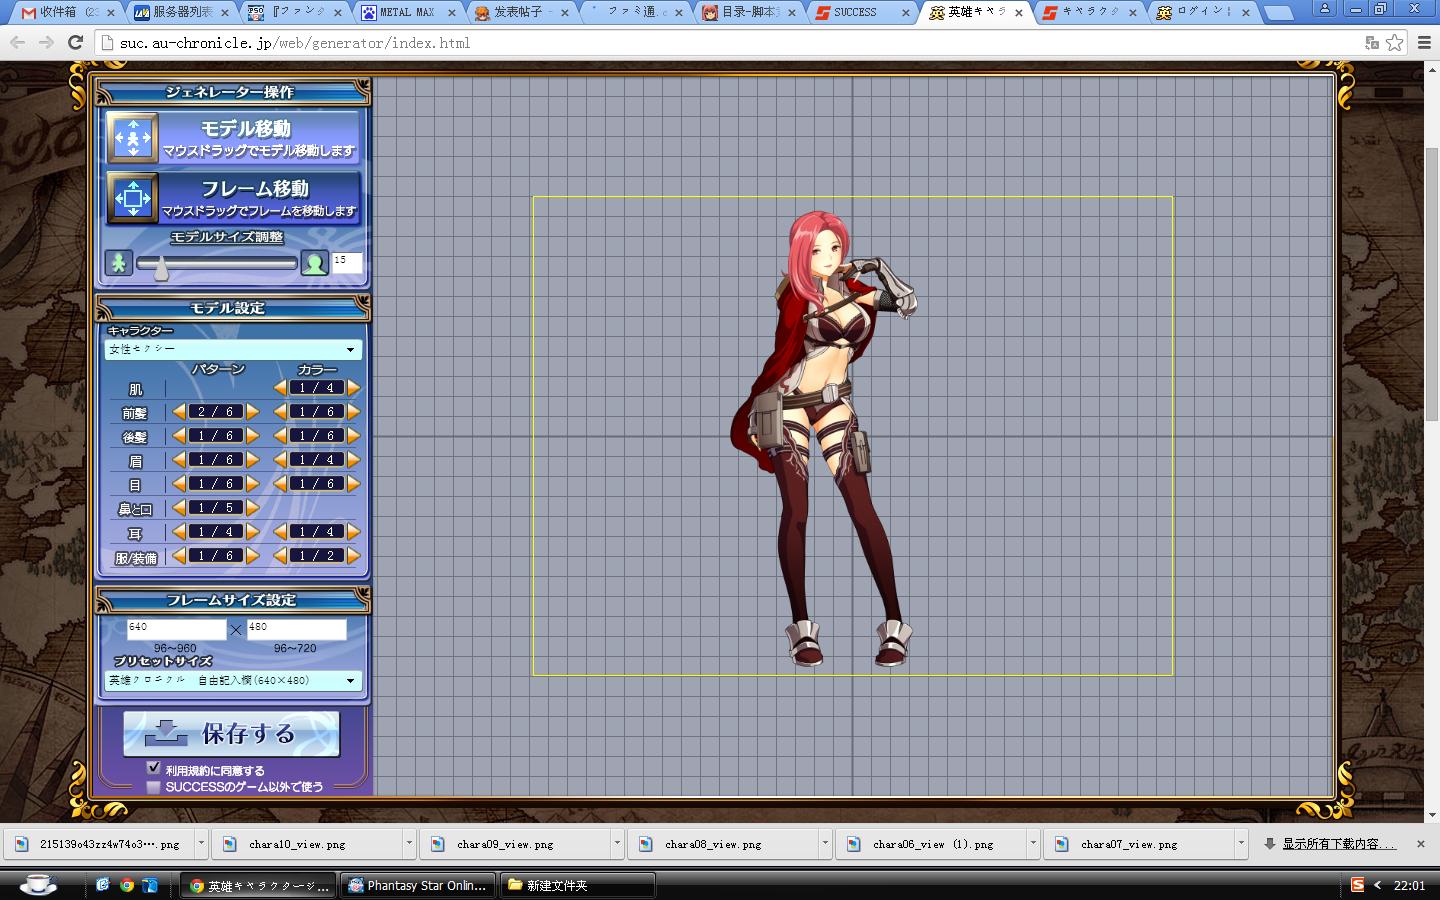Click the Chrome quick launch icon
Viewport: 1440px width, 900px height.
pyautogui.click(x=127, y=885)
